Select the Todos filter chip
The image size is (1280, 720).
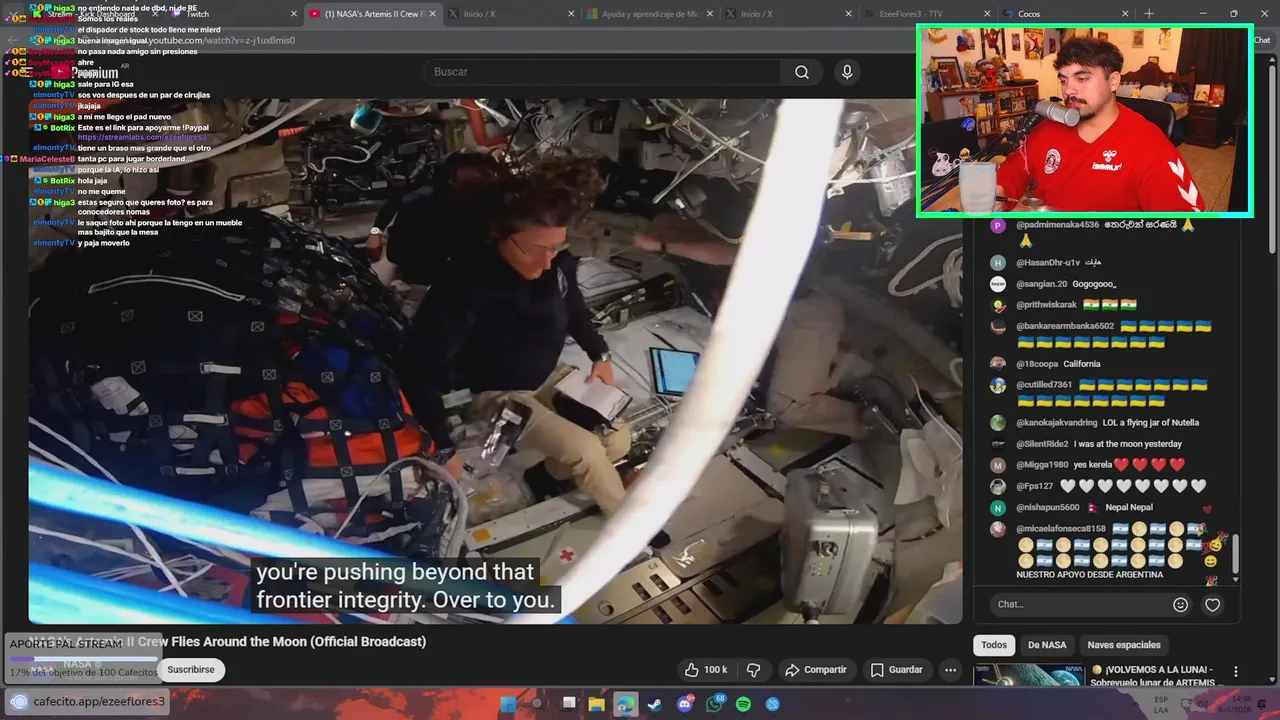click(994, 645)
